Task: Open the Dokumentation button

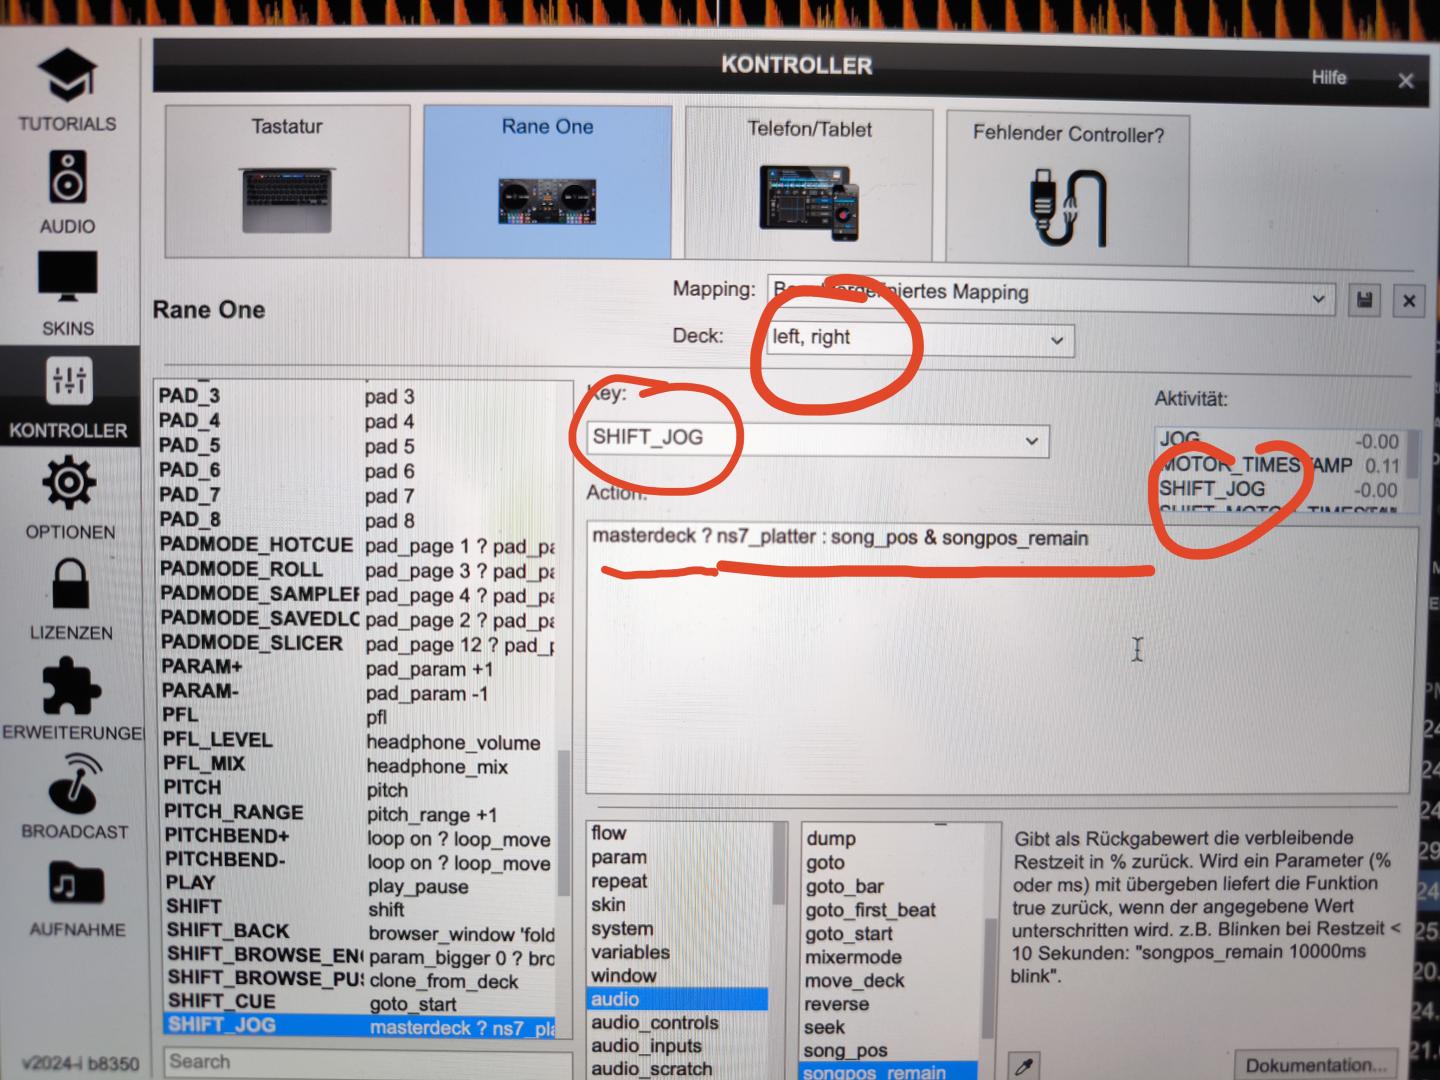Action: (1315, 1064)
